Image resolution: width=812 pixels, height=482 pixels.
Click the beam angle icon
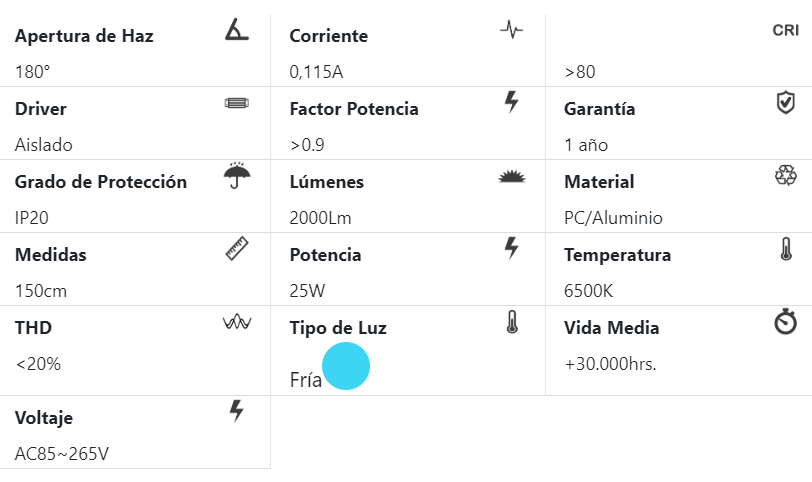(236, 30)
